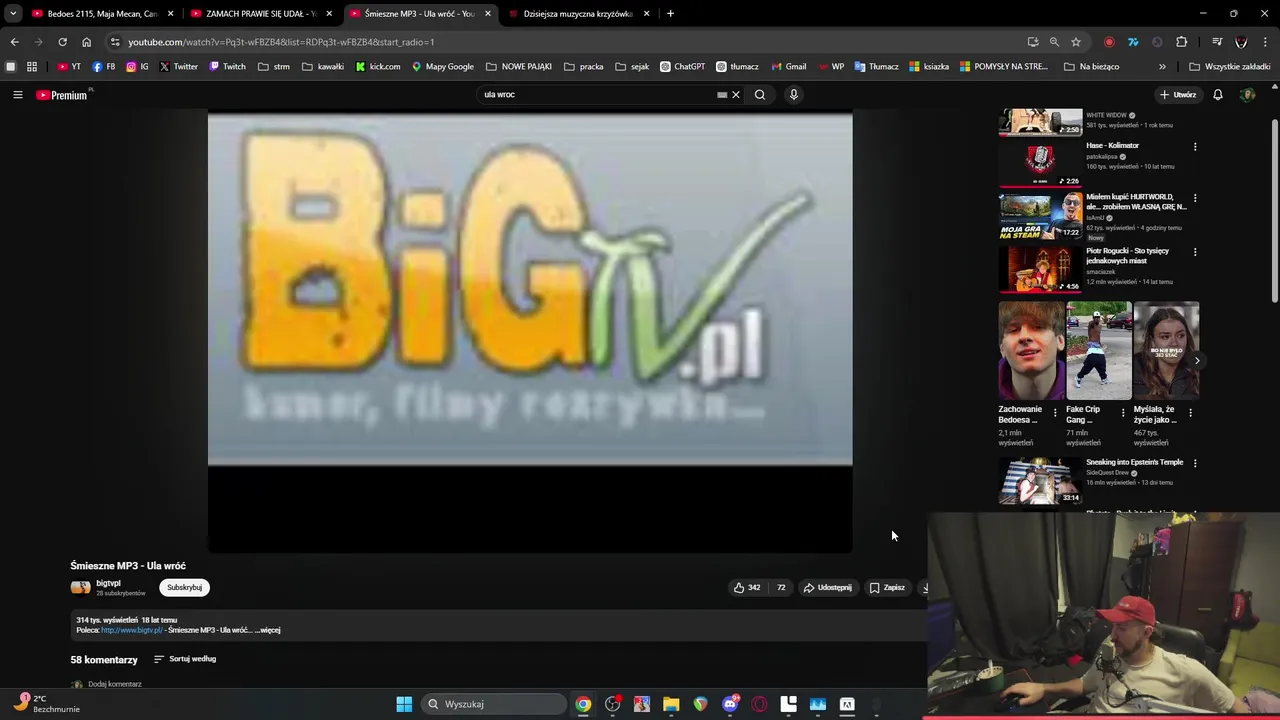The width and height of the screenshot is (1280, 720).
Task: Click the Dodaj komentarz comment field
Action: point(115,684)
